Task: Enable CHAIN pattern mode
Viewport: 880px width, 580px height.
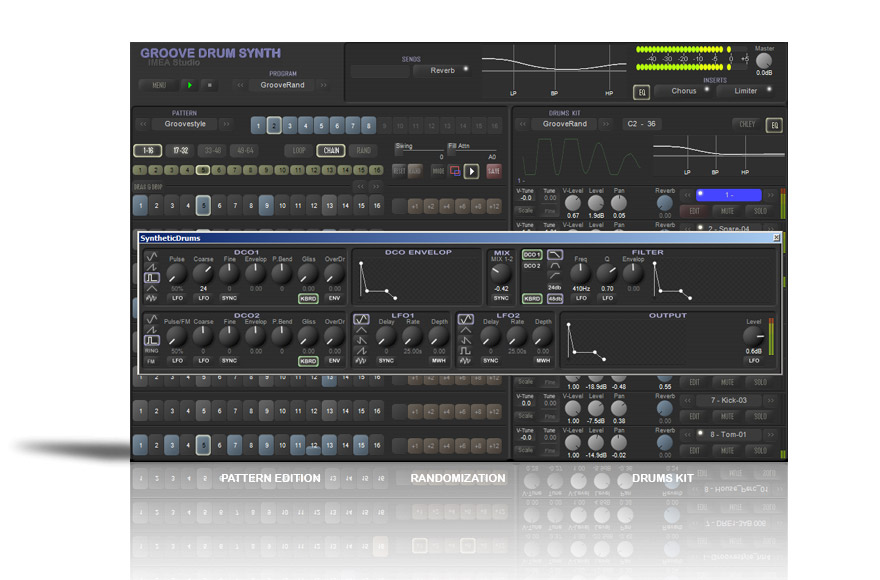Action: (x=331, y=151)
